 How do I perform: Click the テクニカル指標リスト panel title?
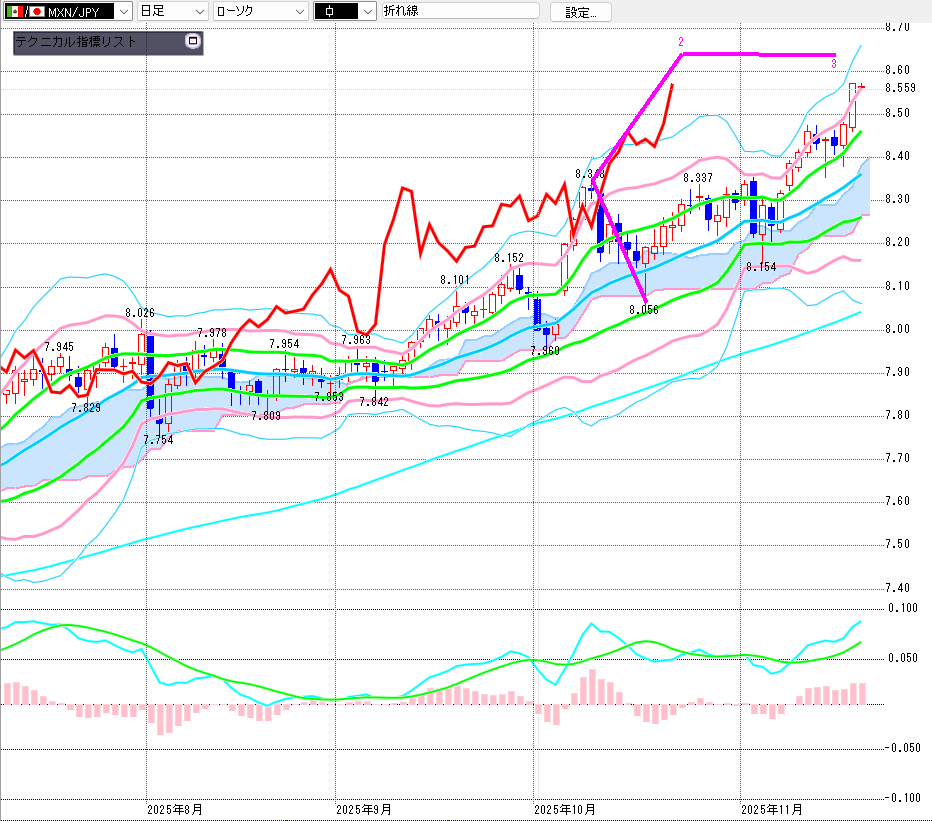(x=75, y=43)
